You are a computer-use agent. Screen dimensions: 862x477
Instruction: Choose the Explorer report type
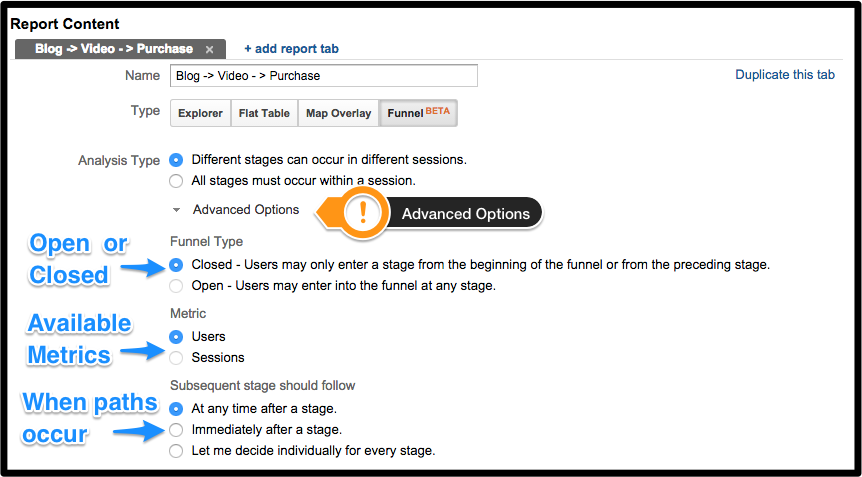[x=201, y=113]
